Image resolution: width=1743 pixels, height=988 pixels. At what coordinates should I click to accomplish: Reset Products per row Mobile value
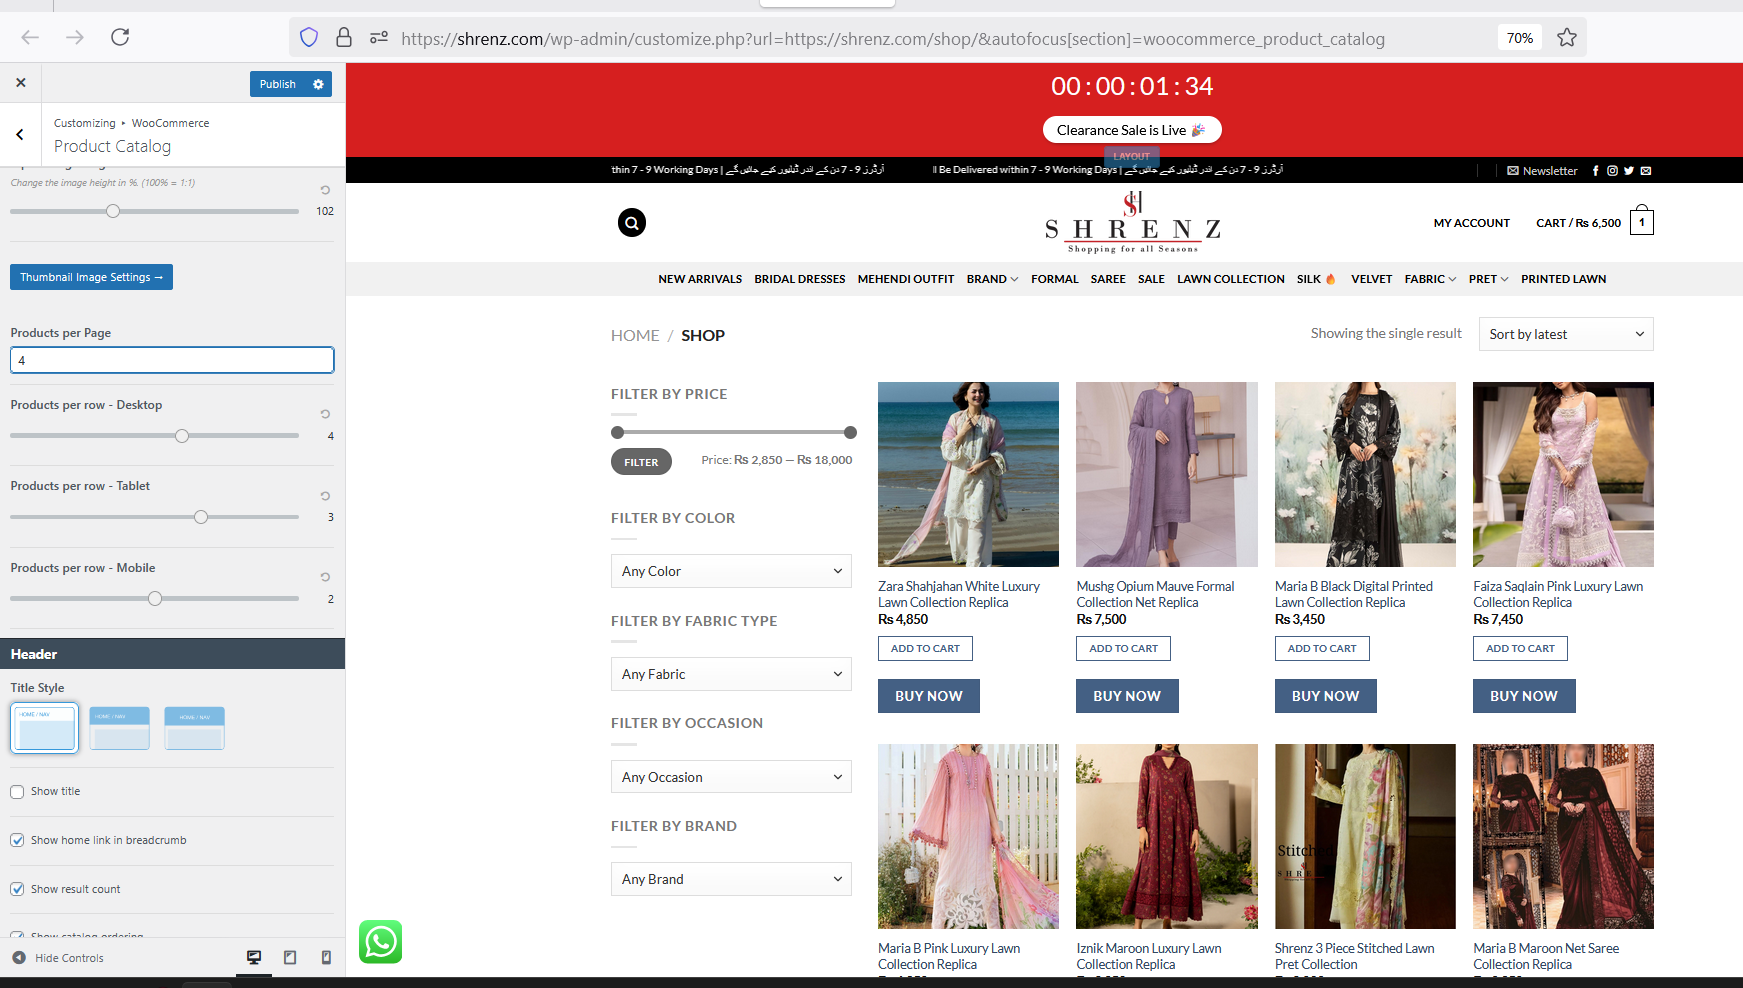coord(325,577)
